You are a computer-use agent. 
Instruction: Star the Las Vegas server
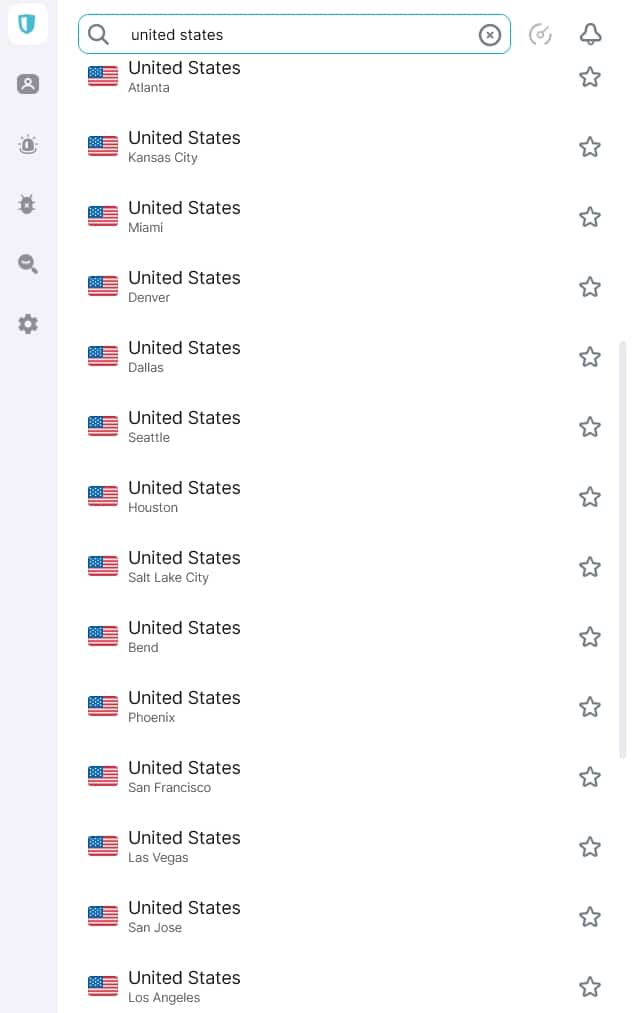[589, 847]
